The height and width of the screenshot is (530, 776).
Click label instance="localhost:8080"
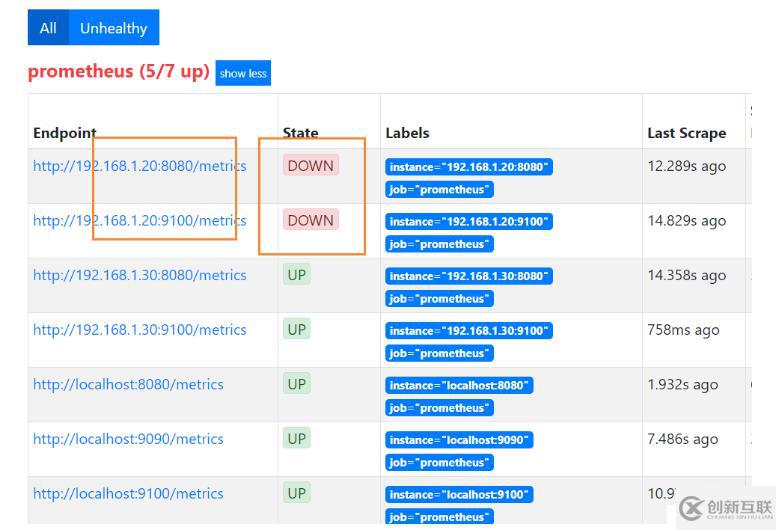[459, 385]
